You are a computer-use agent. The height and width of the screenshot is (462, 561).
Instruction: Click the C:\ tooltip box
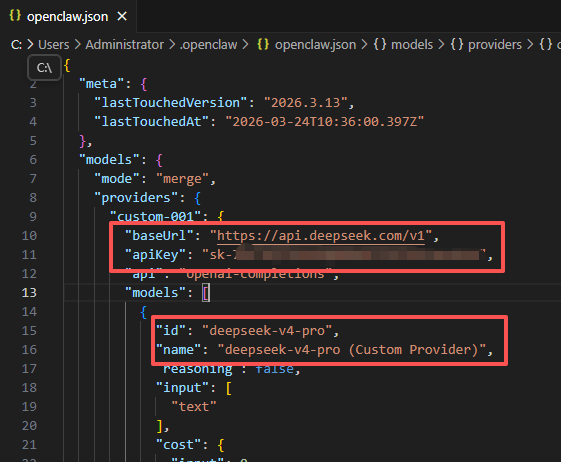pos(44,67)
